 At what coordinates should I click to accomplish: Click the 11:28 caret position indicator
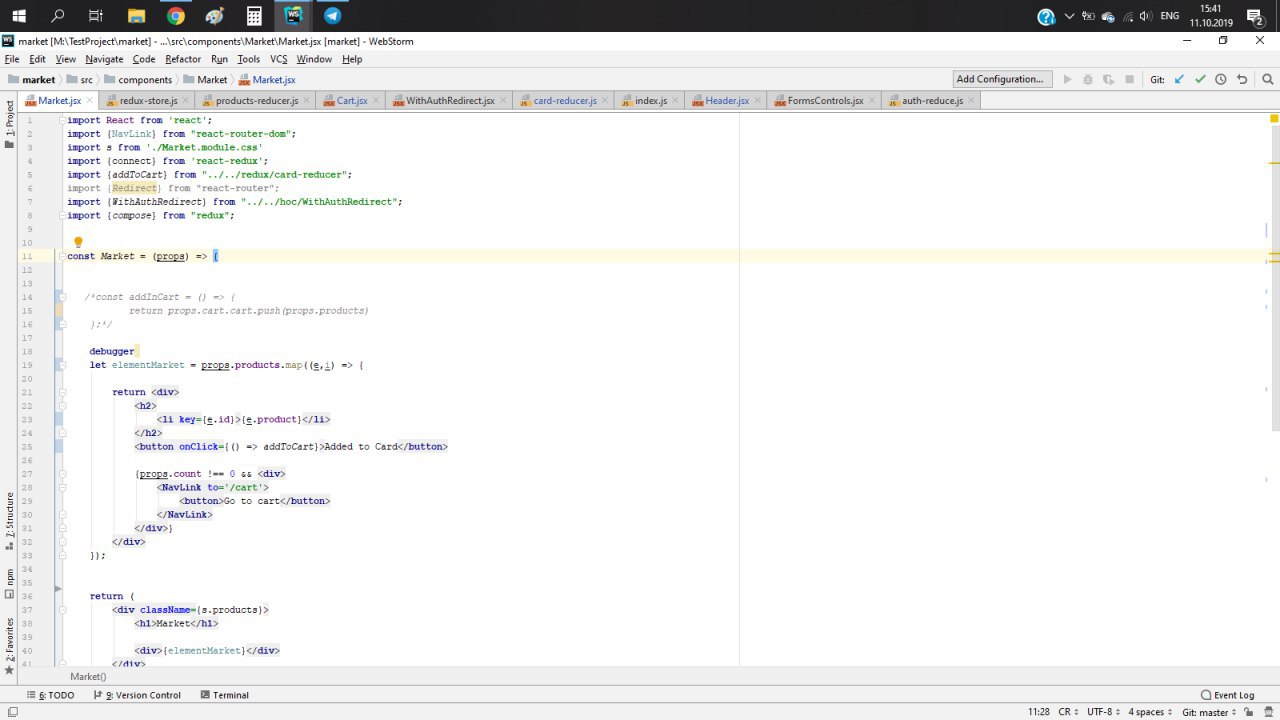click(1038, 711)
